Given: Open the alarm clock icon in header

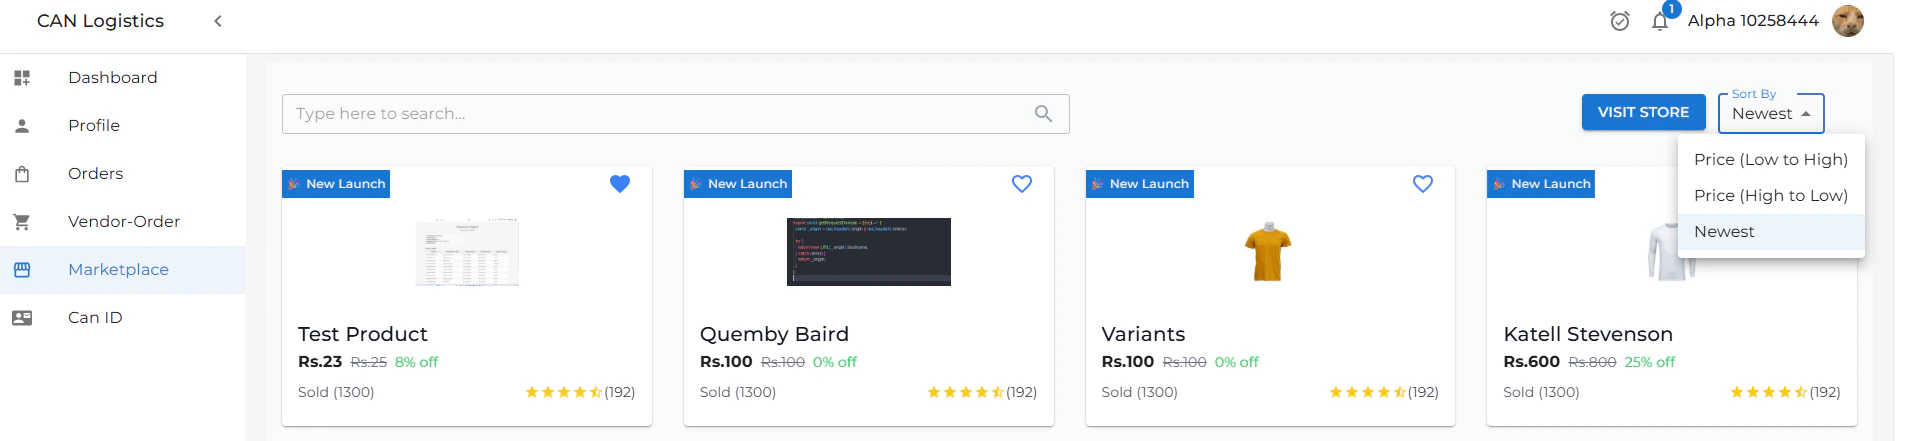Looking at the screenshot, I should pos(1620,21).
